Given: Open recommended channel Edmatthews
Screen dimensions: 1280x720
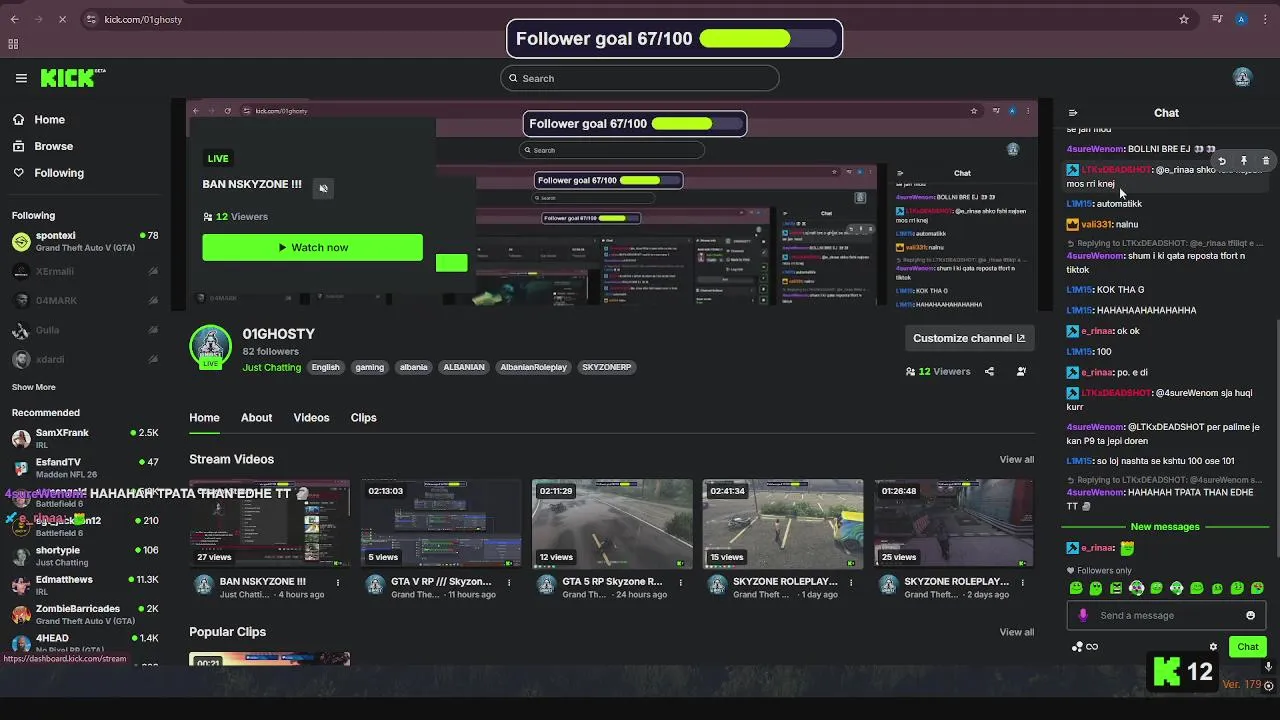Looking at the screenshot, I should click(x=85, y=585).
